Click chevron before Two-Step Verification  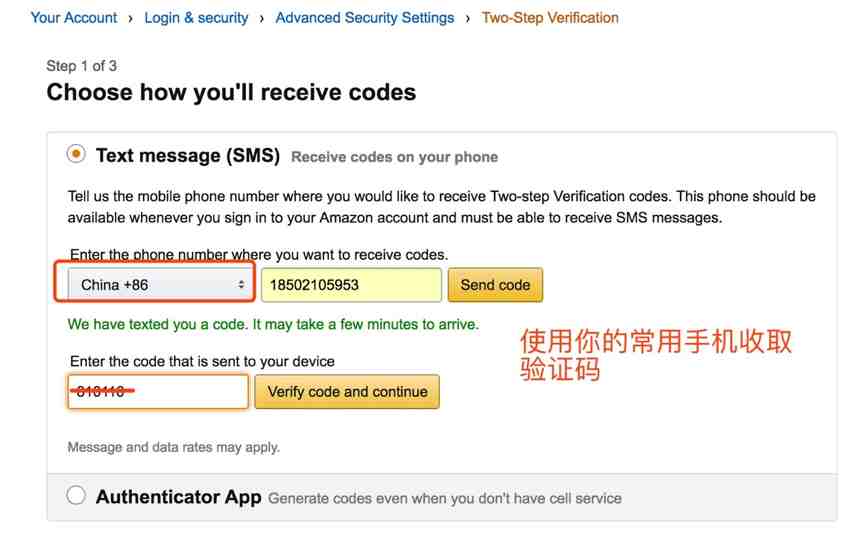[468, 19]
